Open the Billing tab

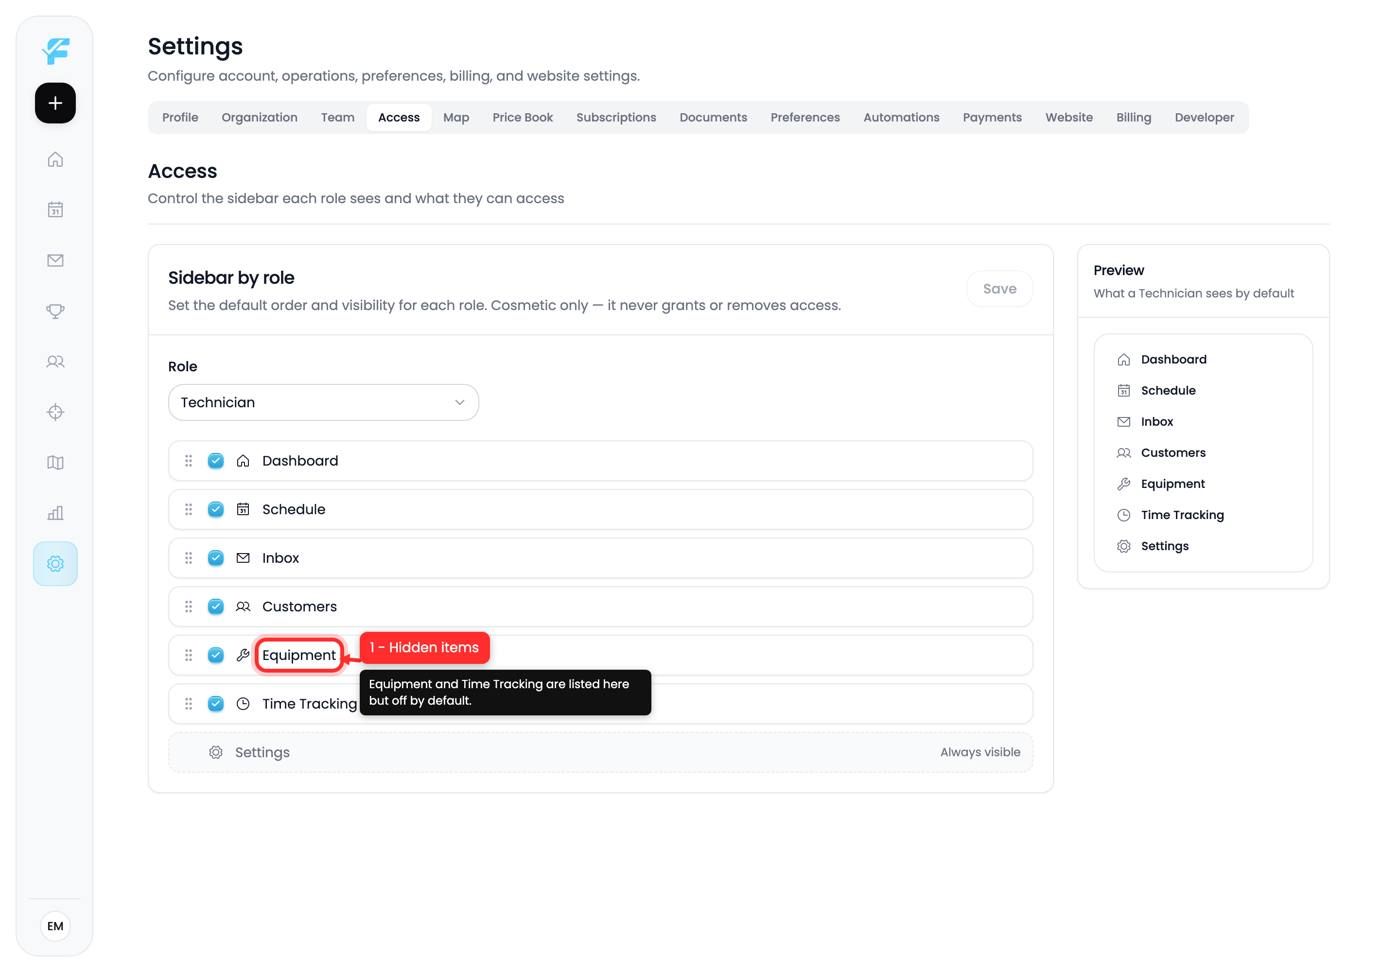tap(1133, 117)
